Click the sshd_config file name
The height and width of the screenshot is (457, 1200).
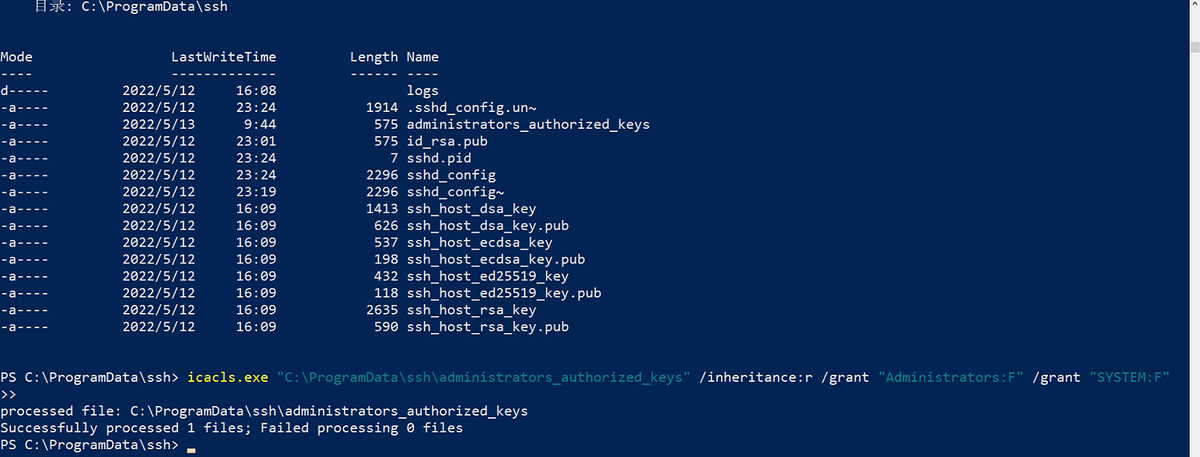(451, 176)
